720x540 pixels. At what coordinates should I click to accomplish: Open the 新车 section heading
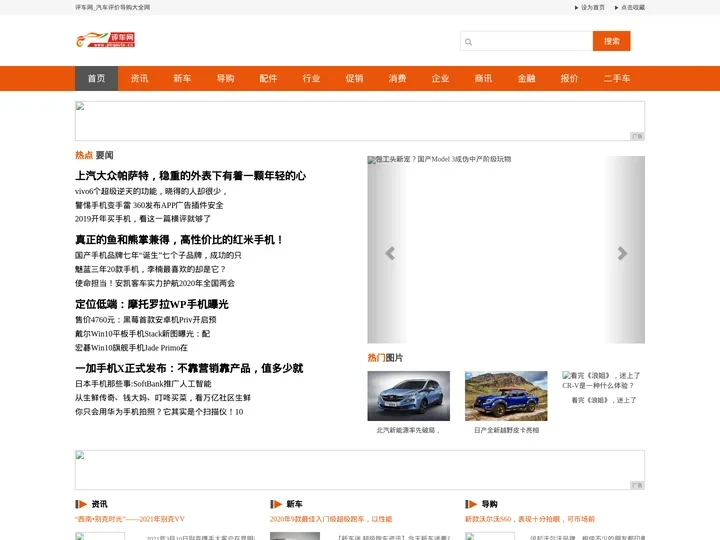coord(294,504)
